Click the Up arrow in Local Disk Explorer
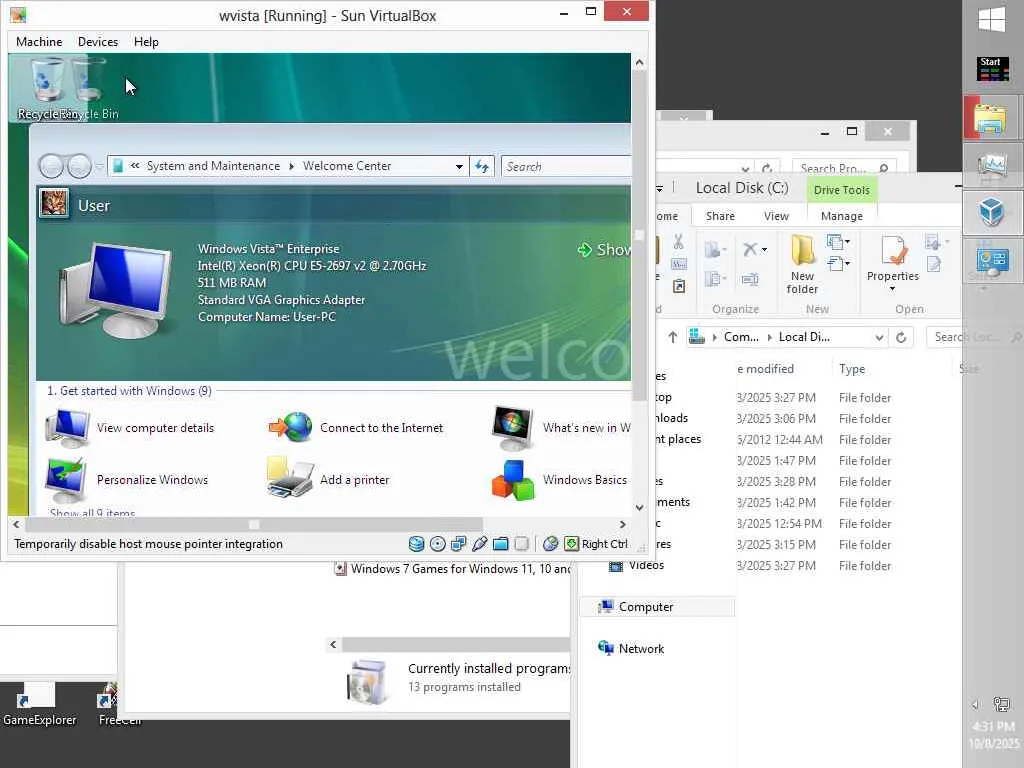The image size is (1024, 768). (x=673, y=337)
